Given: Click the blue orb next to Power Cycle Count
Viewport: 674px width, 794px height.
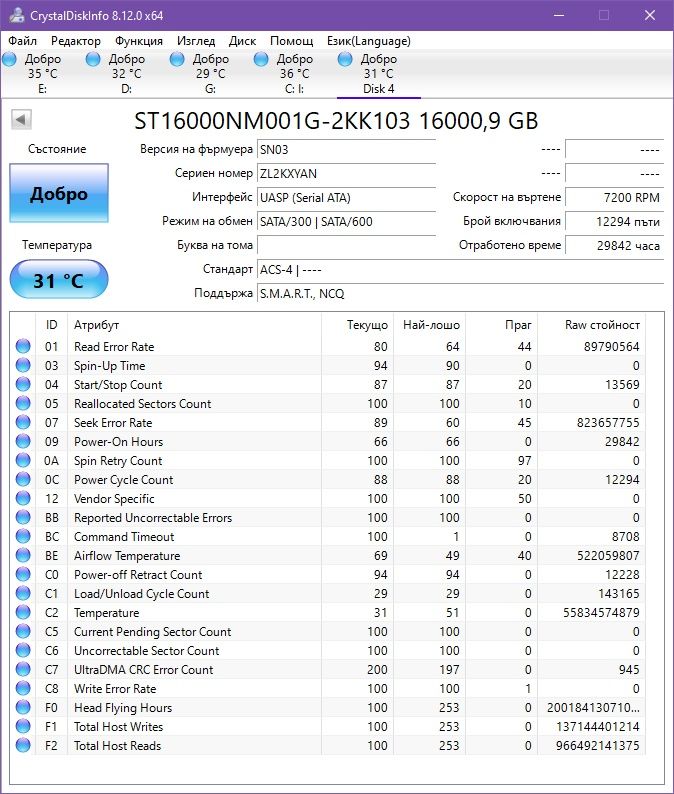Looking at the screenshot, I should [23, 479].
